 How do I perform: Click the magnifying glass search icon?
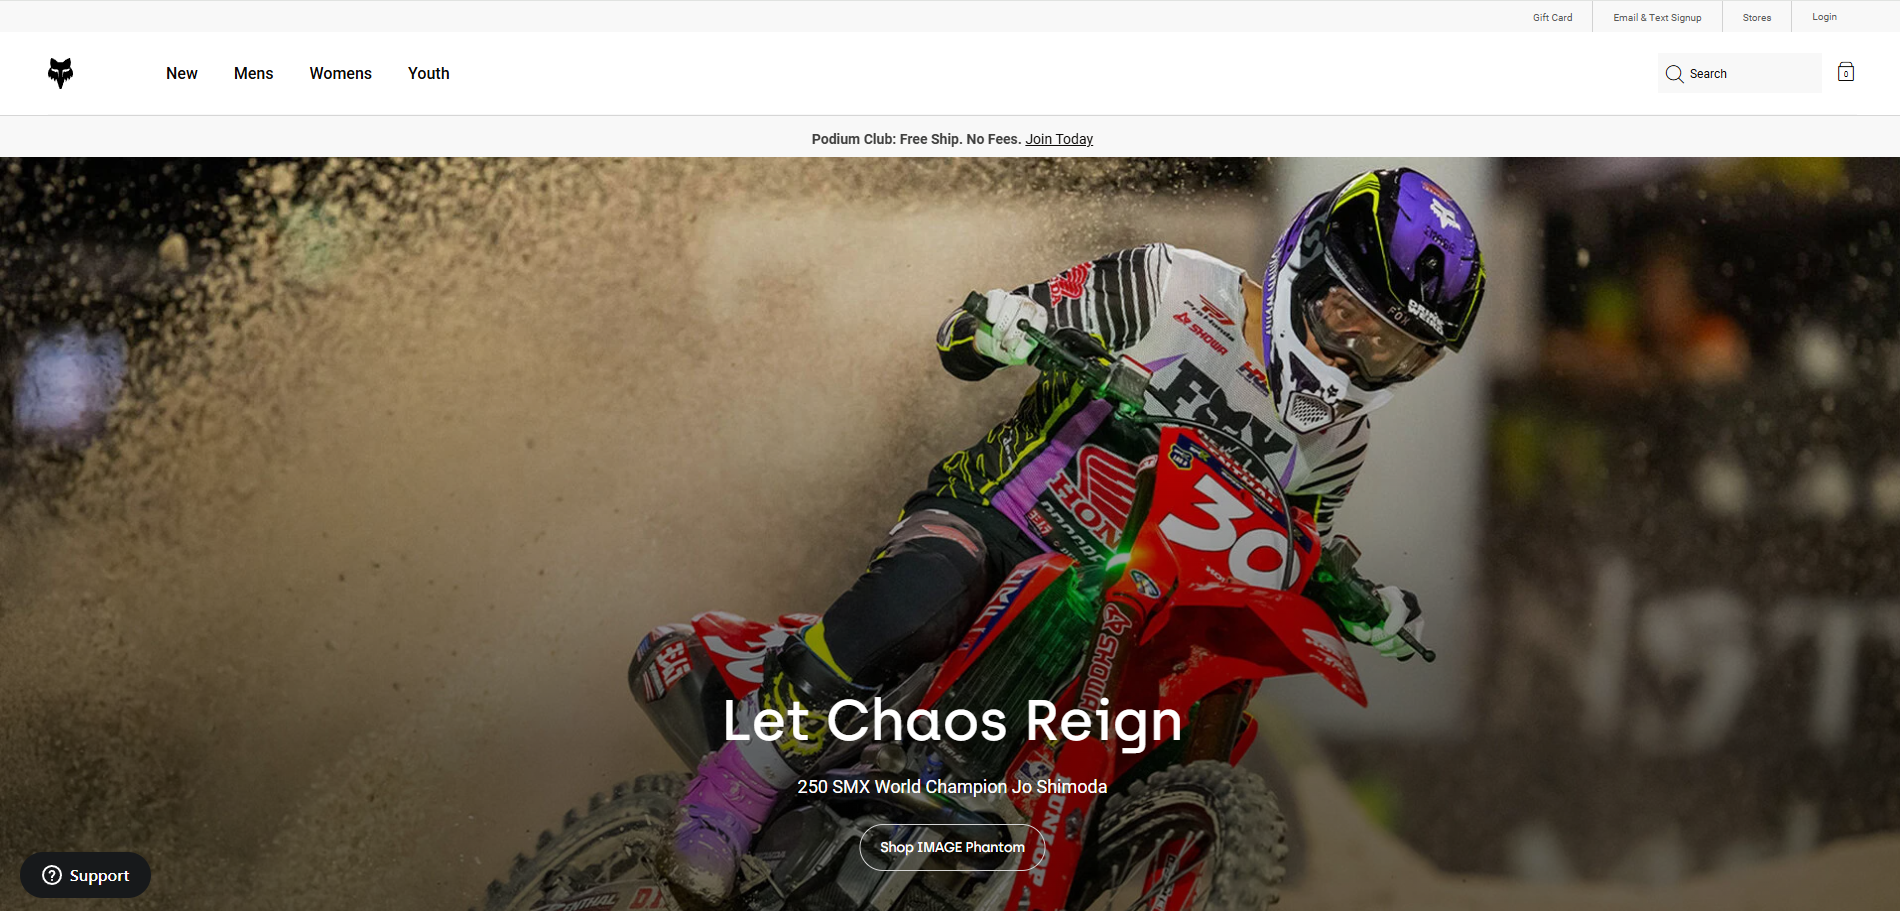(1674, 74)
